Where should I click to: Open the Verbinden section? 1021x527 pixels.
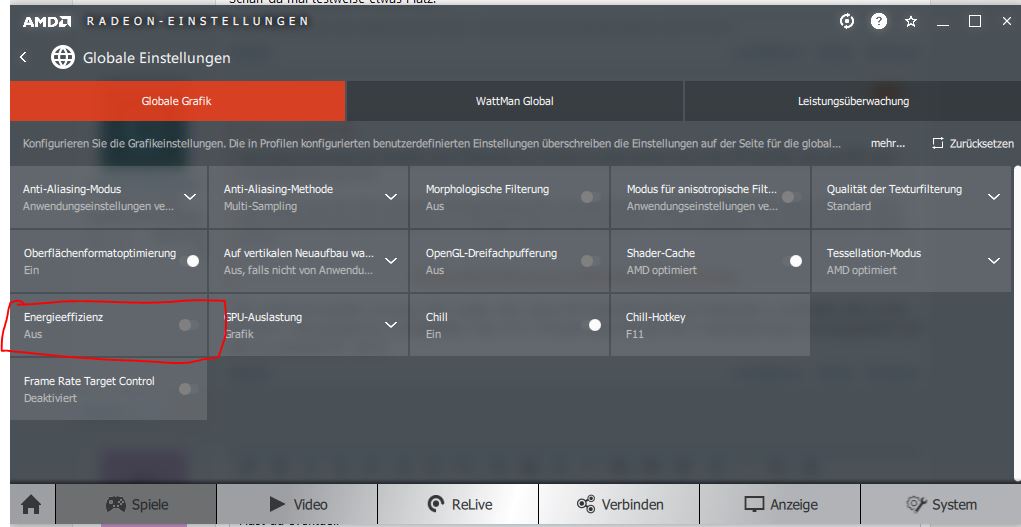click(619, 504)
